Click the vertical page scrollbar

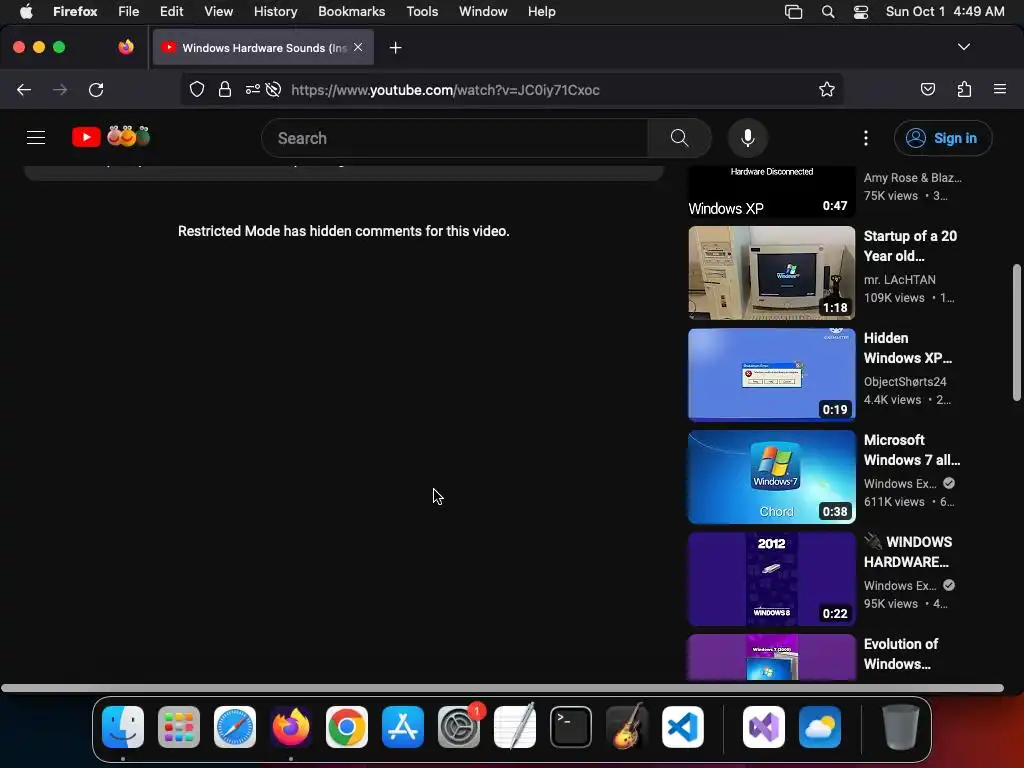click(x=1016, y=332)
